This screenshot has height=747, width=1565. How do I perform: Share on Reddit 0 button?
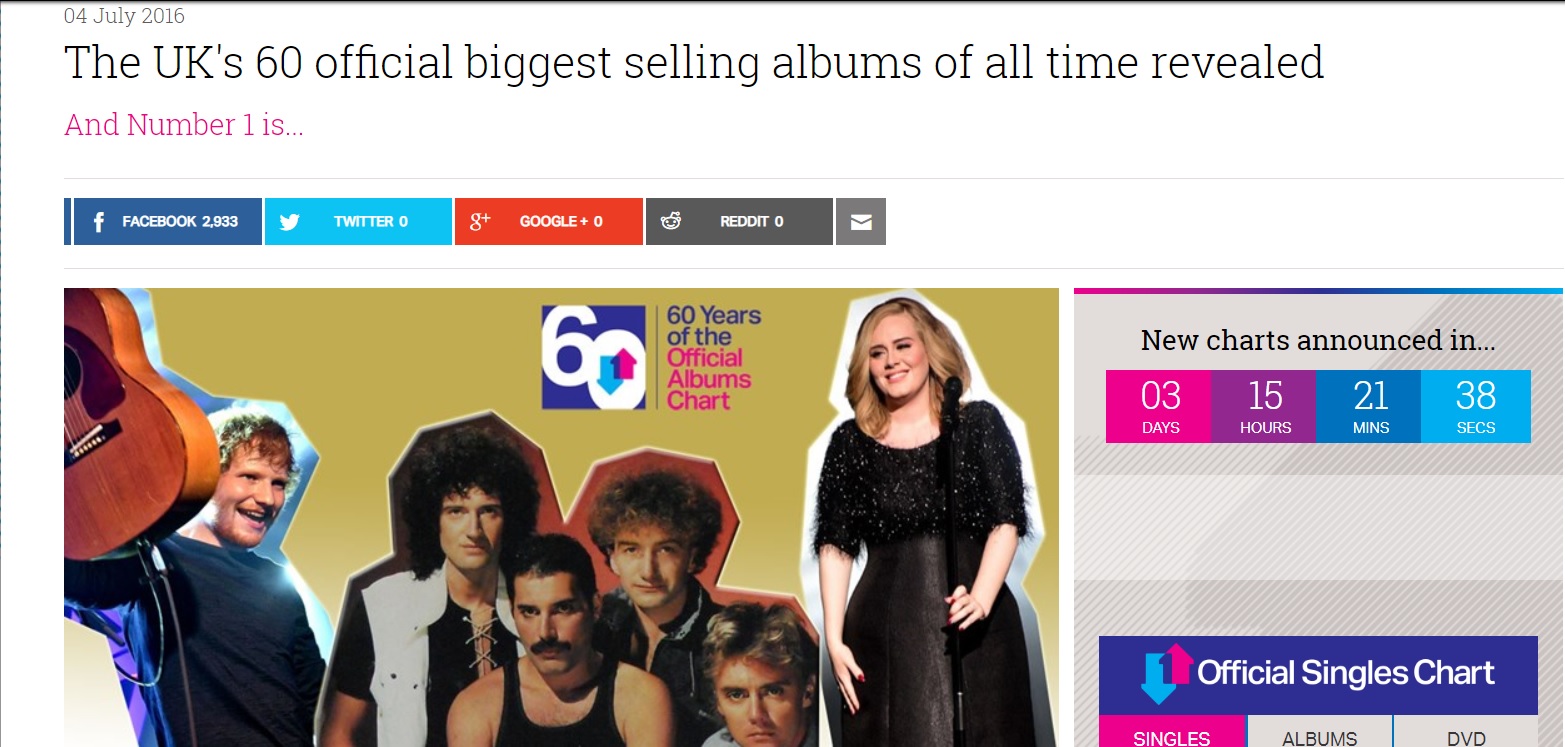click(739, 222)
